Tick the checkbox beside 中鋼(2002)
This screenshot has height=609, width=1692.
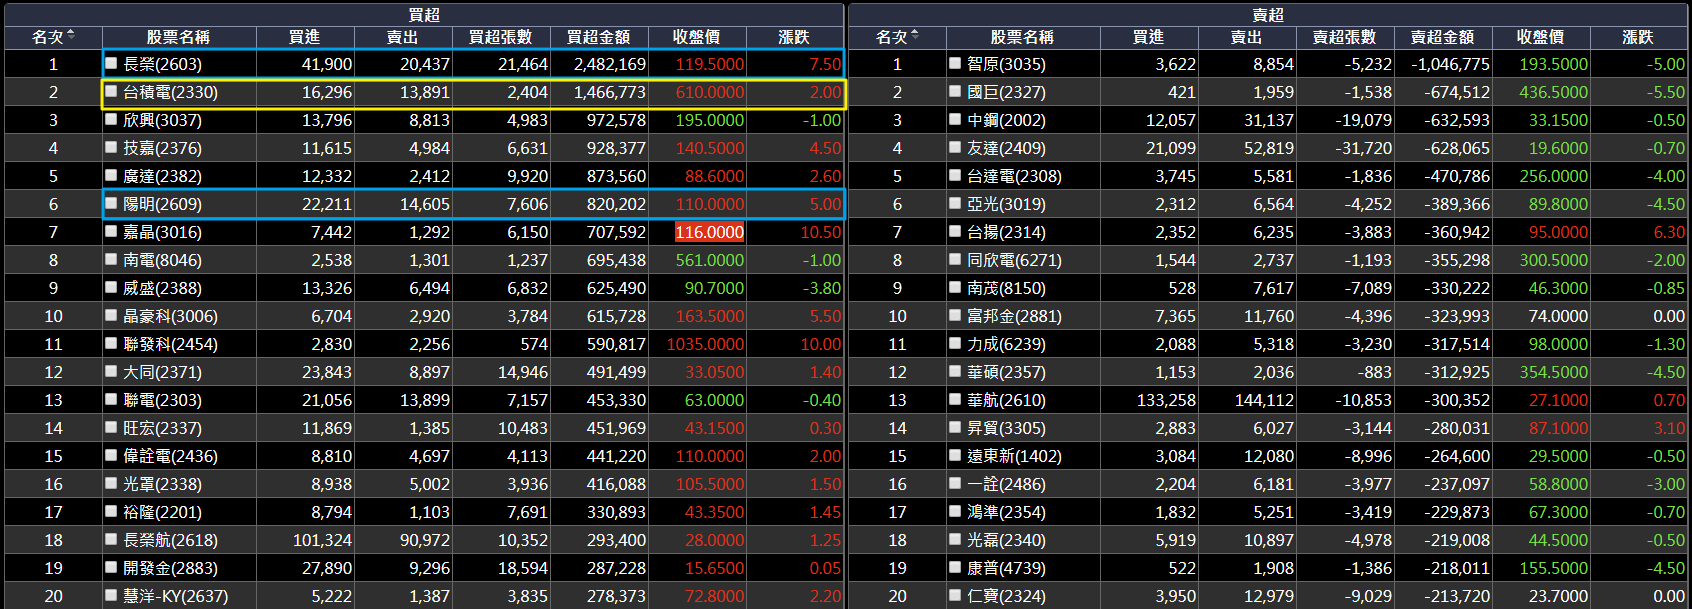[955, 119]
